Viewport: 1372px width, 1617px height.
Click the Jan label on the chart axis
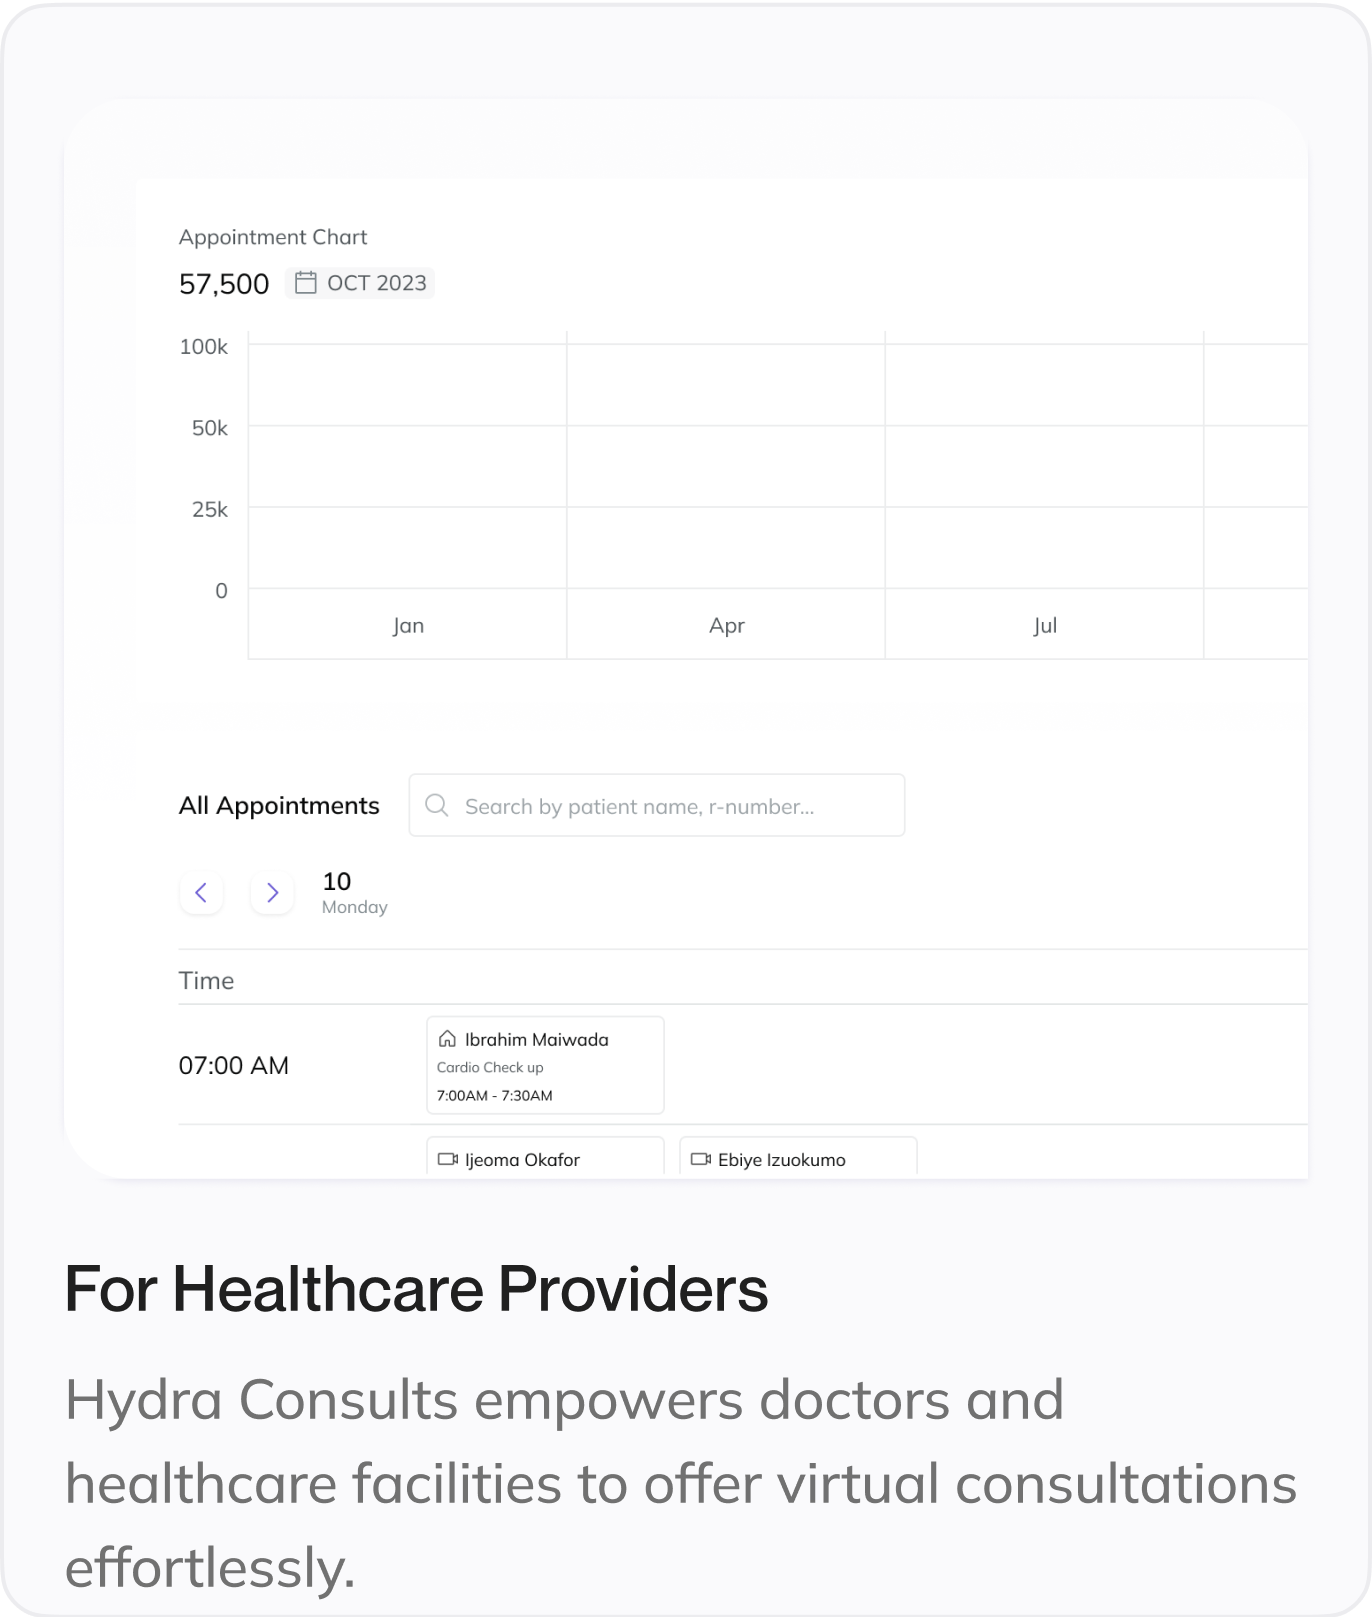[x=407, y=624]
